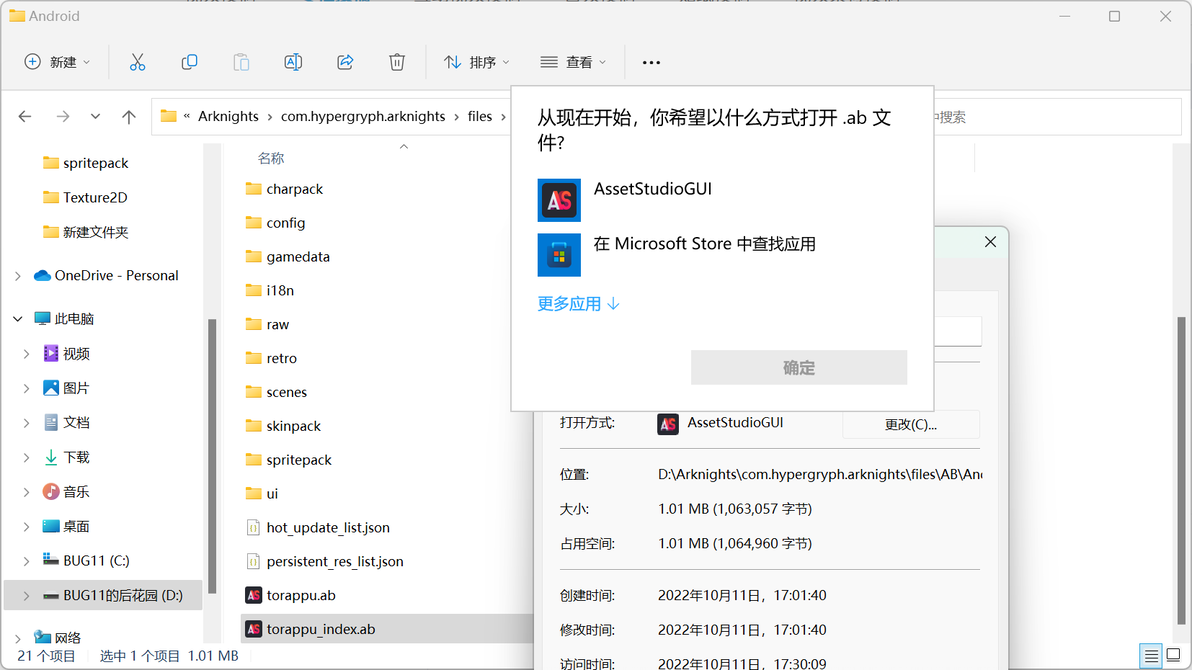This screenshot has width=1192, height=670.
Task: Go back with the left arrow
Action: tap(25, 116)
